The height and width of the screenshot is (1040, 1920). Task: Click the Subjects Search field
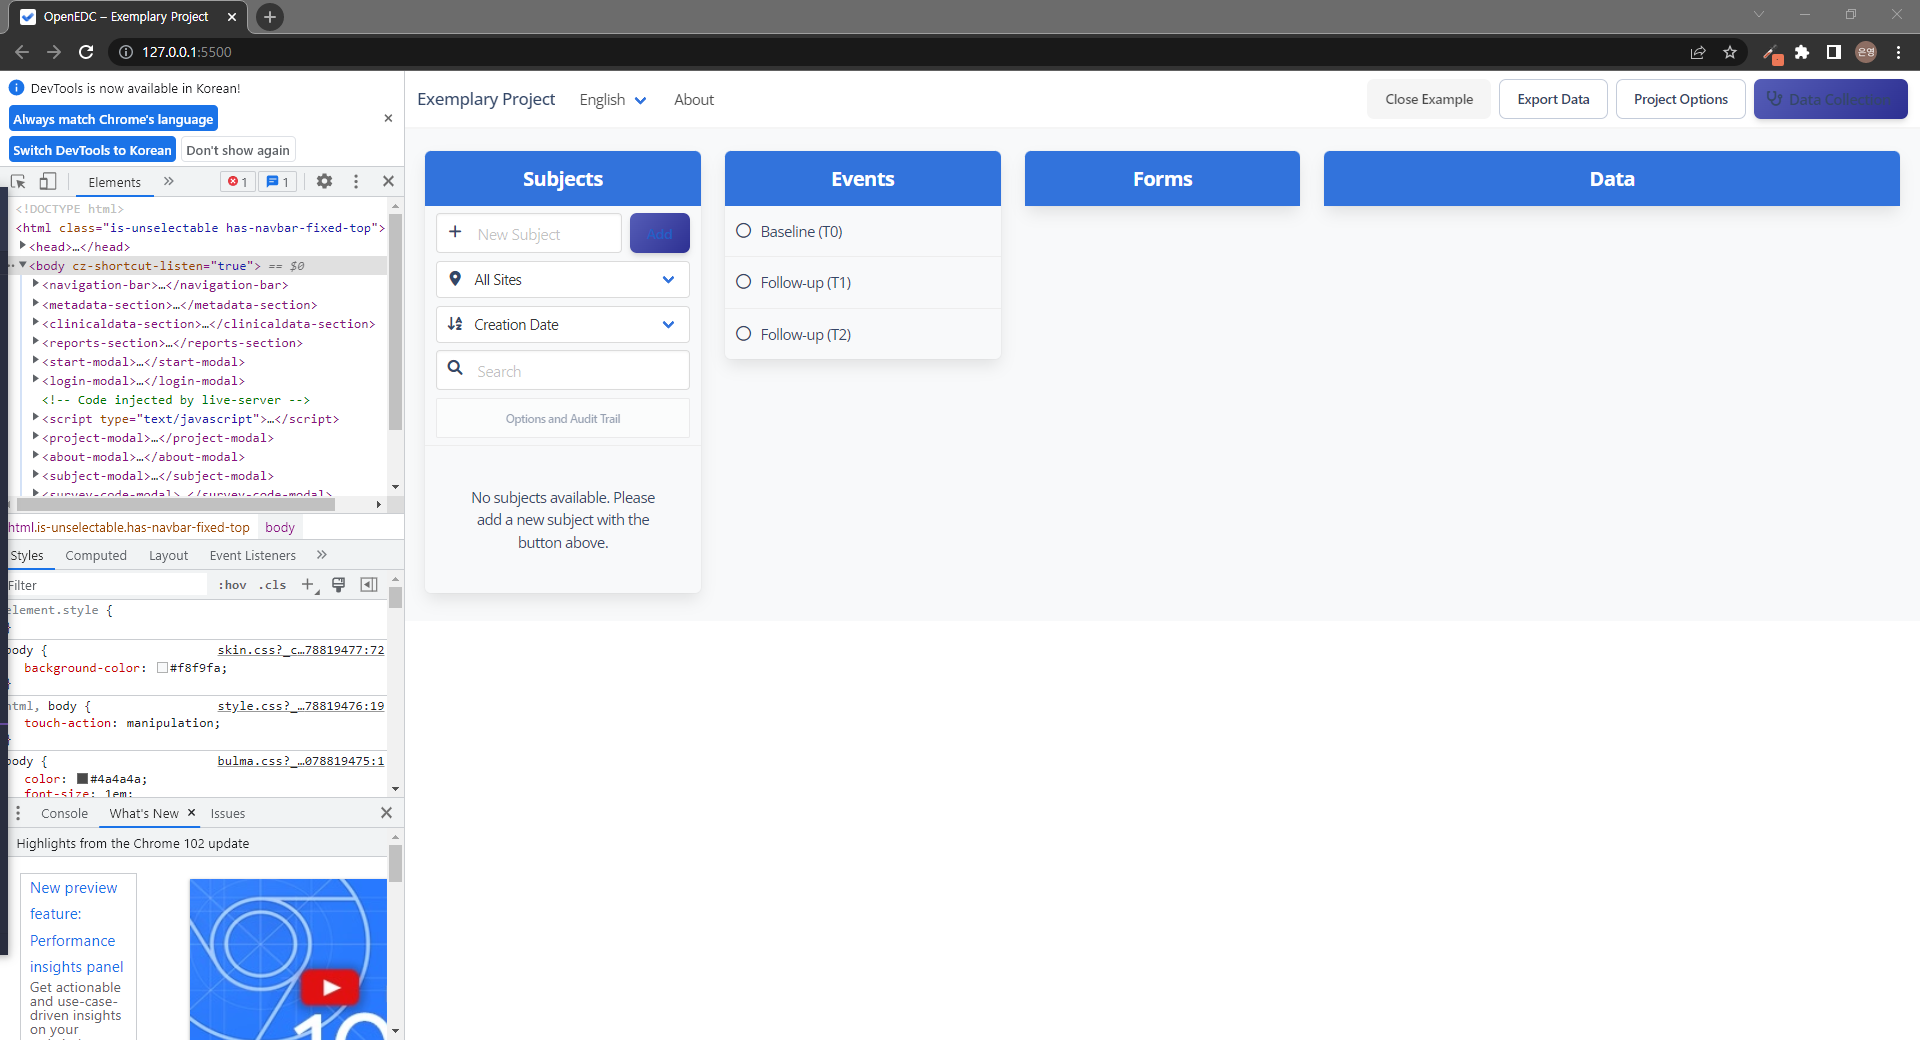[x=563, y=370]
